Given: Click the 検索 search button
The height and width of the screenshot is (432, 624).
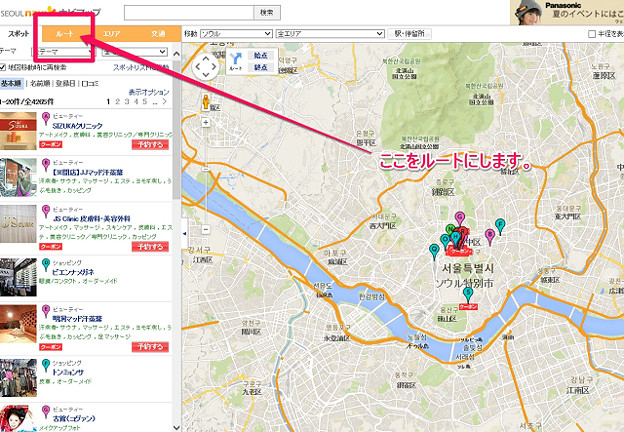Looking at the screenshot, I should pyautogui.click(x=267, y=13).
